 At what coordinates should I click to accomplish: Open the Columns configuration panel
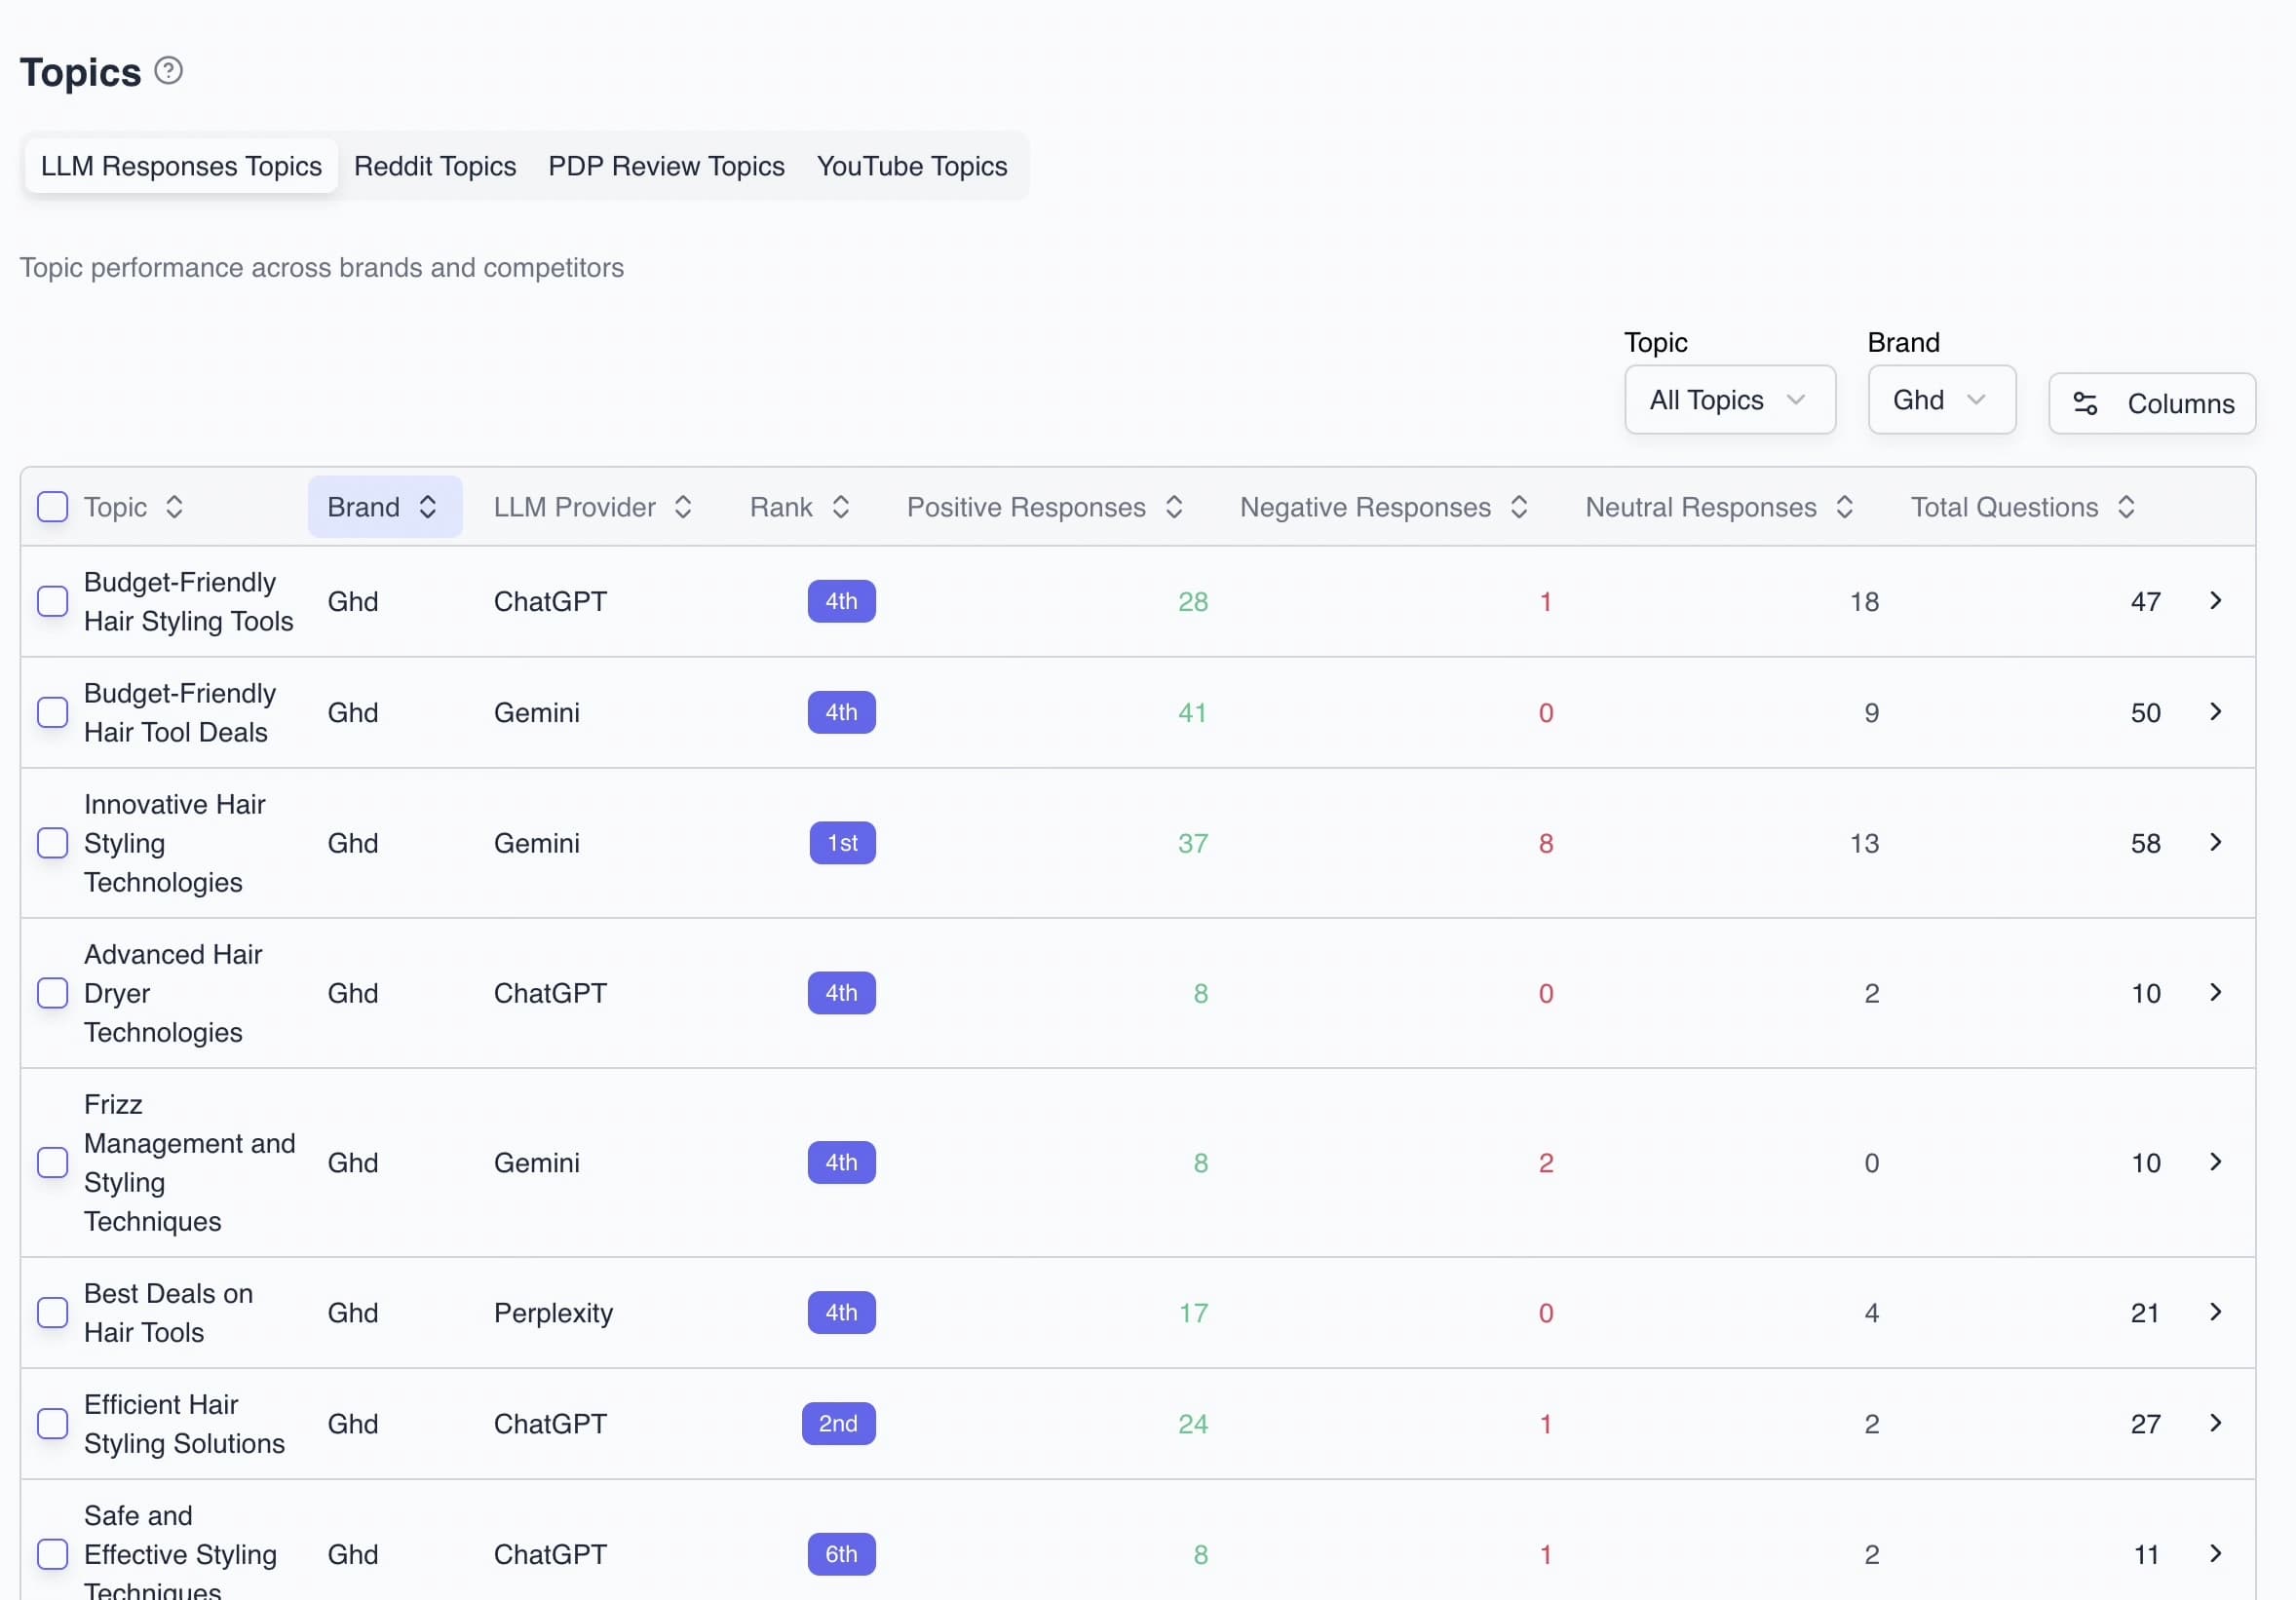point(2152,403)
